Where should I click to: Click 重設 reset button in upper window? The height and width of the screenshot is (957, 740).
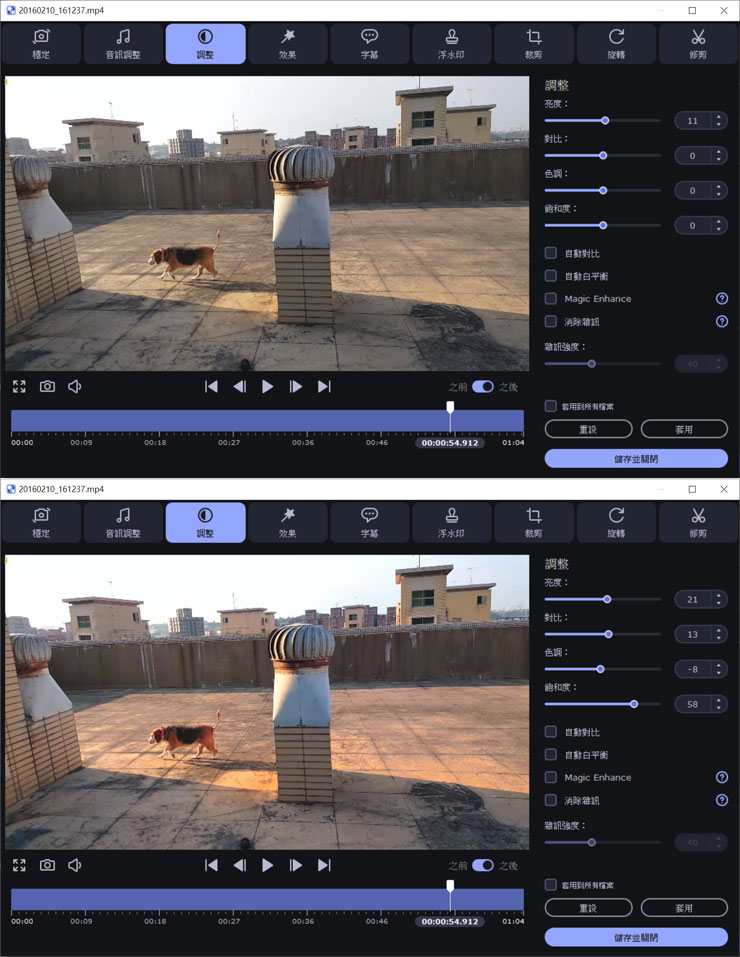coord(588,429)
